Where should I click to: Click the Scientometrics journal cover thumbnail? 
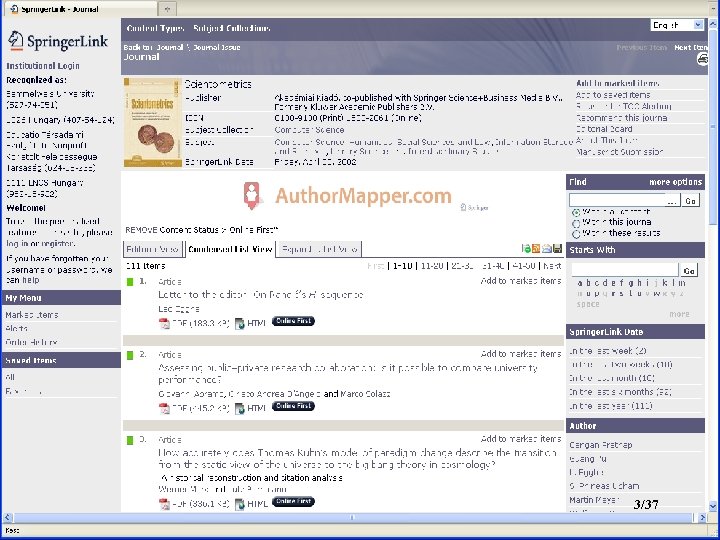[x=152, y=122]
